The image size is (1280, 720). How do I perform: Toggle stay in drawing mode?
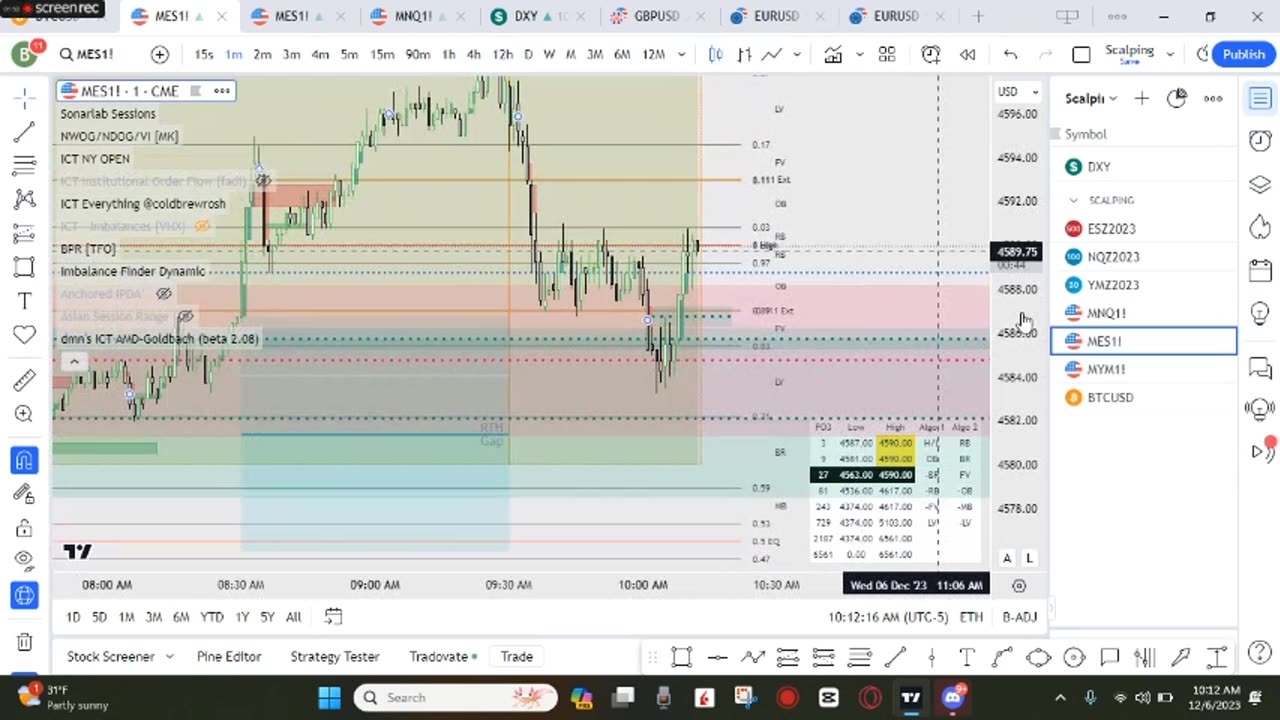click(x=25, y=493)
